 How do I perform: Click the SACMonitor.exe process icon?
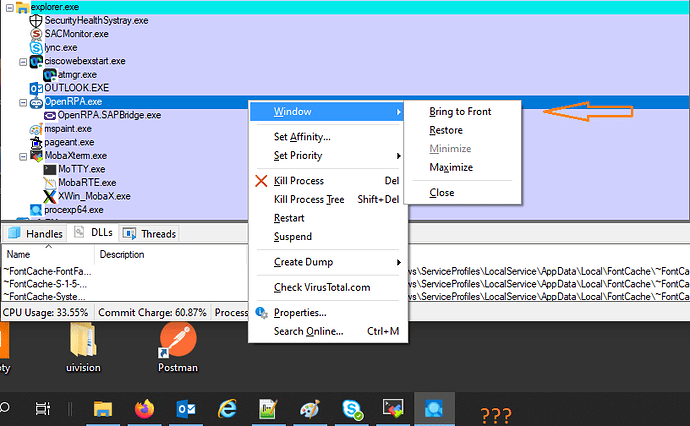pos(36,34)
